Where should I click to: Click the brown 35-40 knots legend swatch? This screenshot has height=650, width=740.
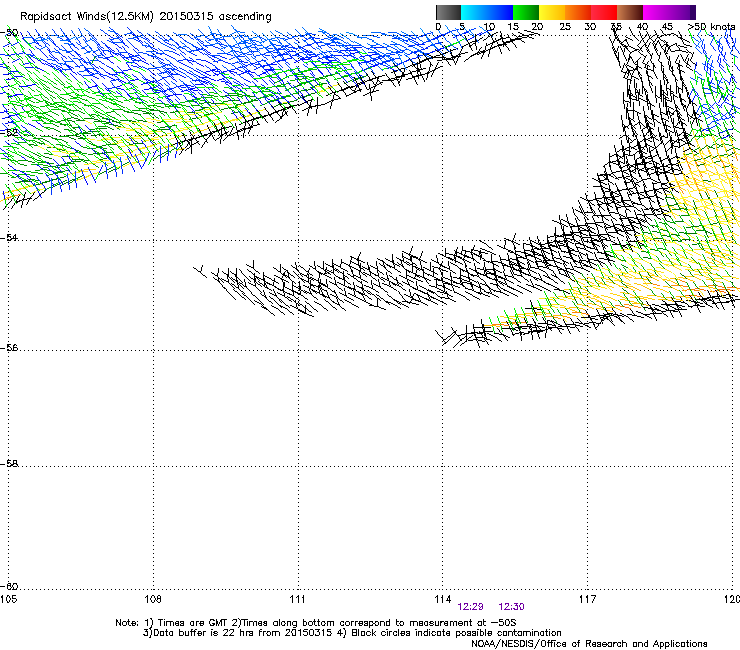point(630,12)
